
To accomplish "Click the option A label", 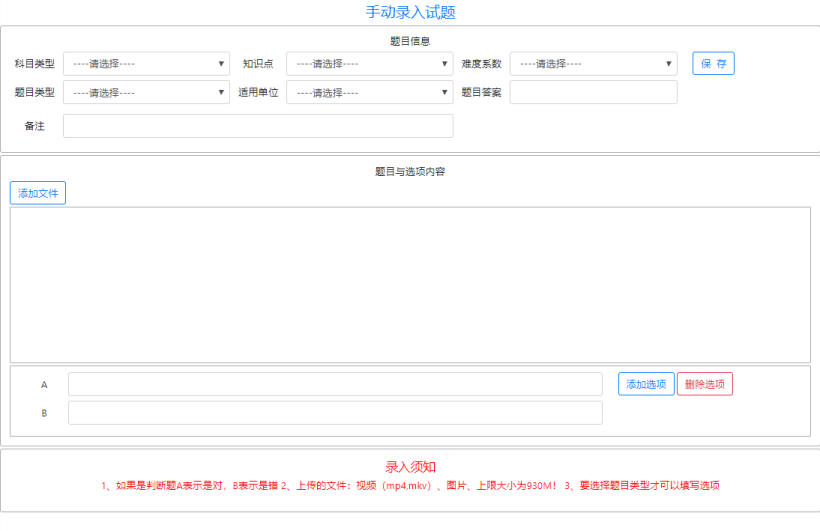I will [44, 385].
